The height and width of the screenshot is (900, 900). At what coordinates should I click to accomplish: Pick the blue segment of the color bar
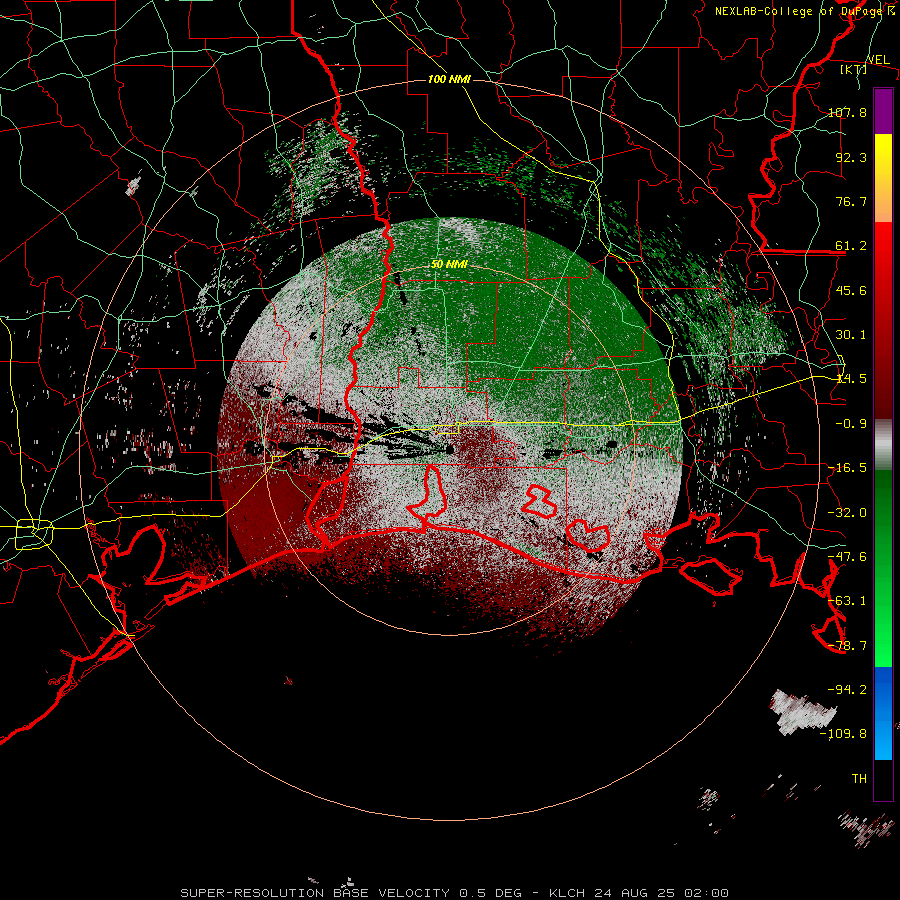pos(883,713)
